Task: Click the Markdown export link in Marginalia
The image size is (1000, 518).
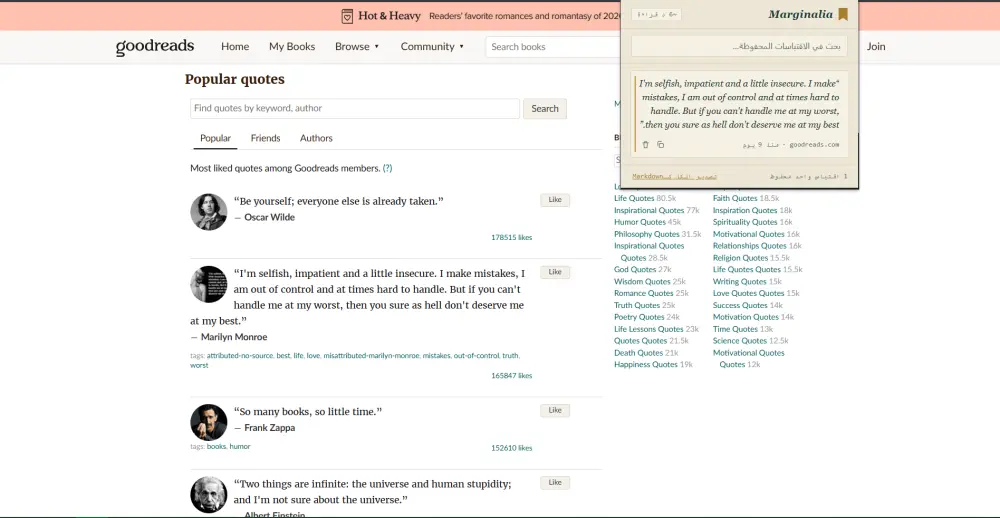Action: tap(675, 176)
